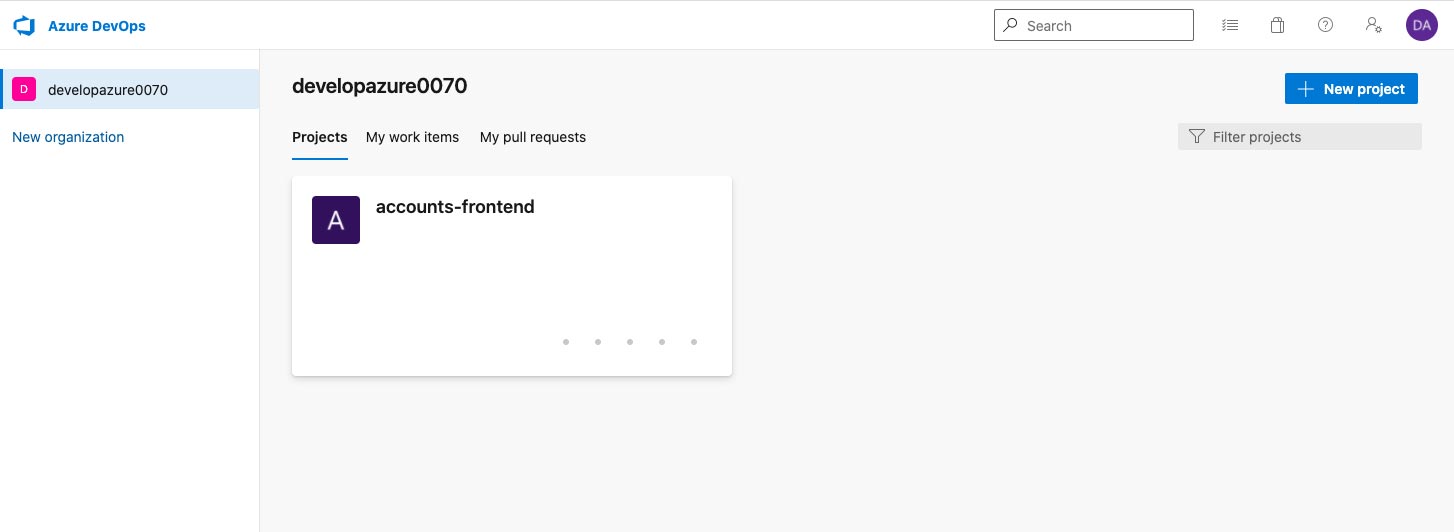Viewport: 1454px width, 532px height.
Task: Open the User settings icon
Action: 1373,25
